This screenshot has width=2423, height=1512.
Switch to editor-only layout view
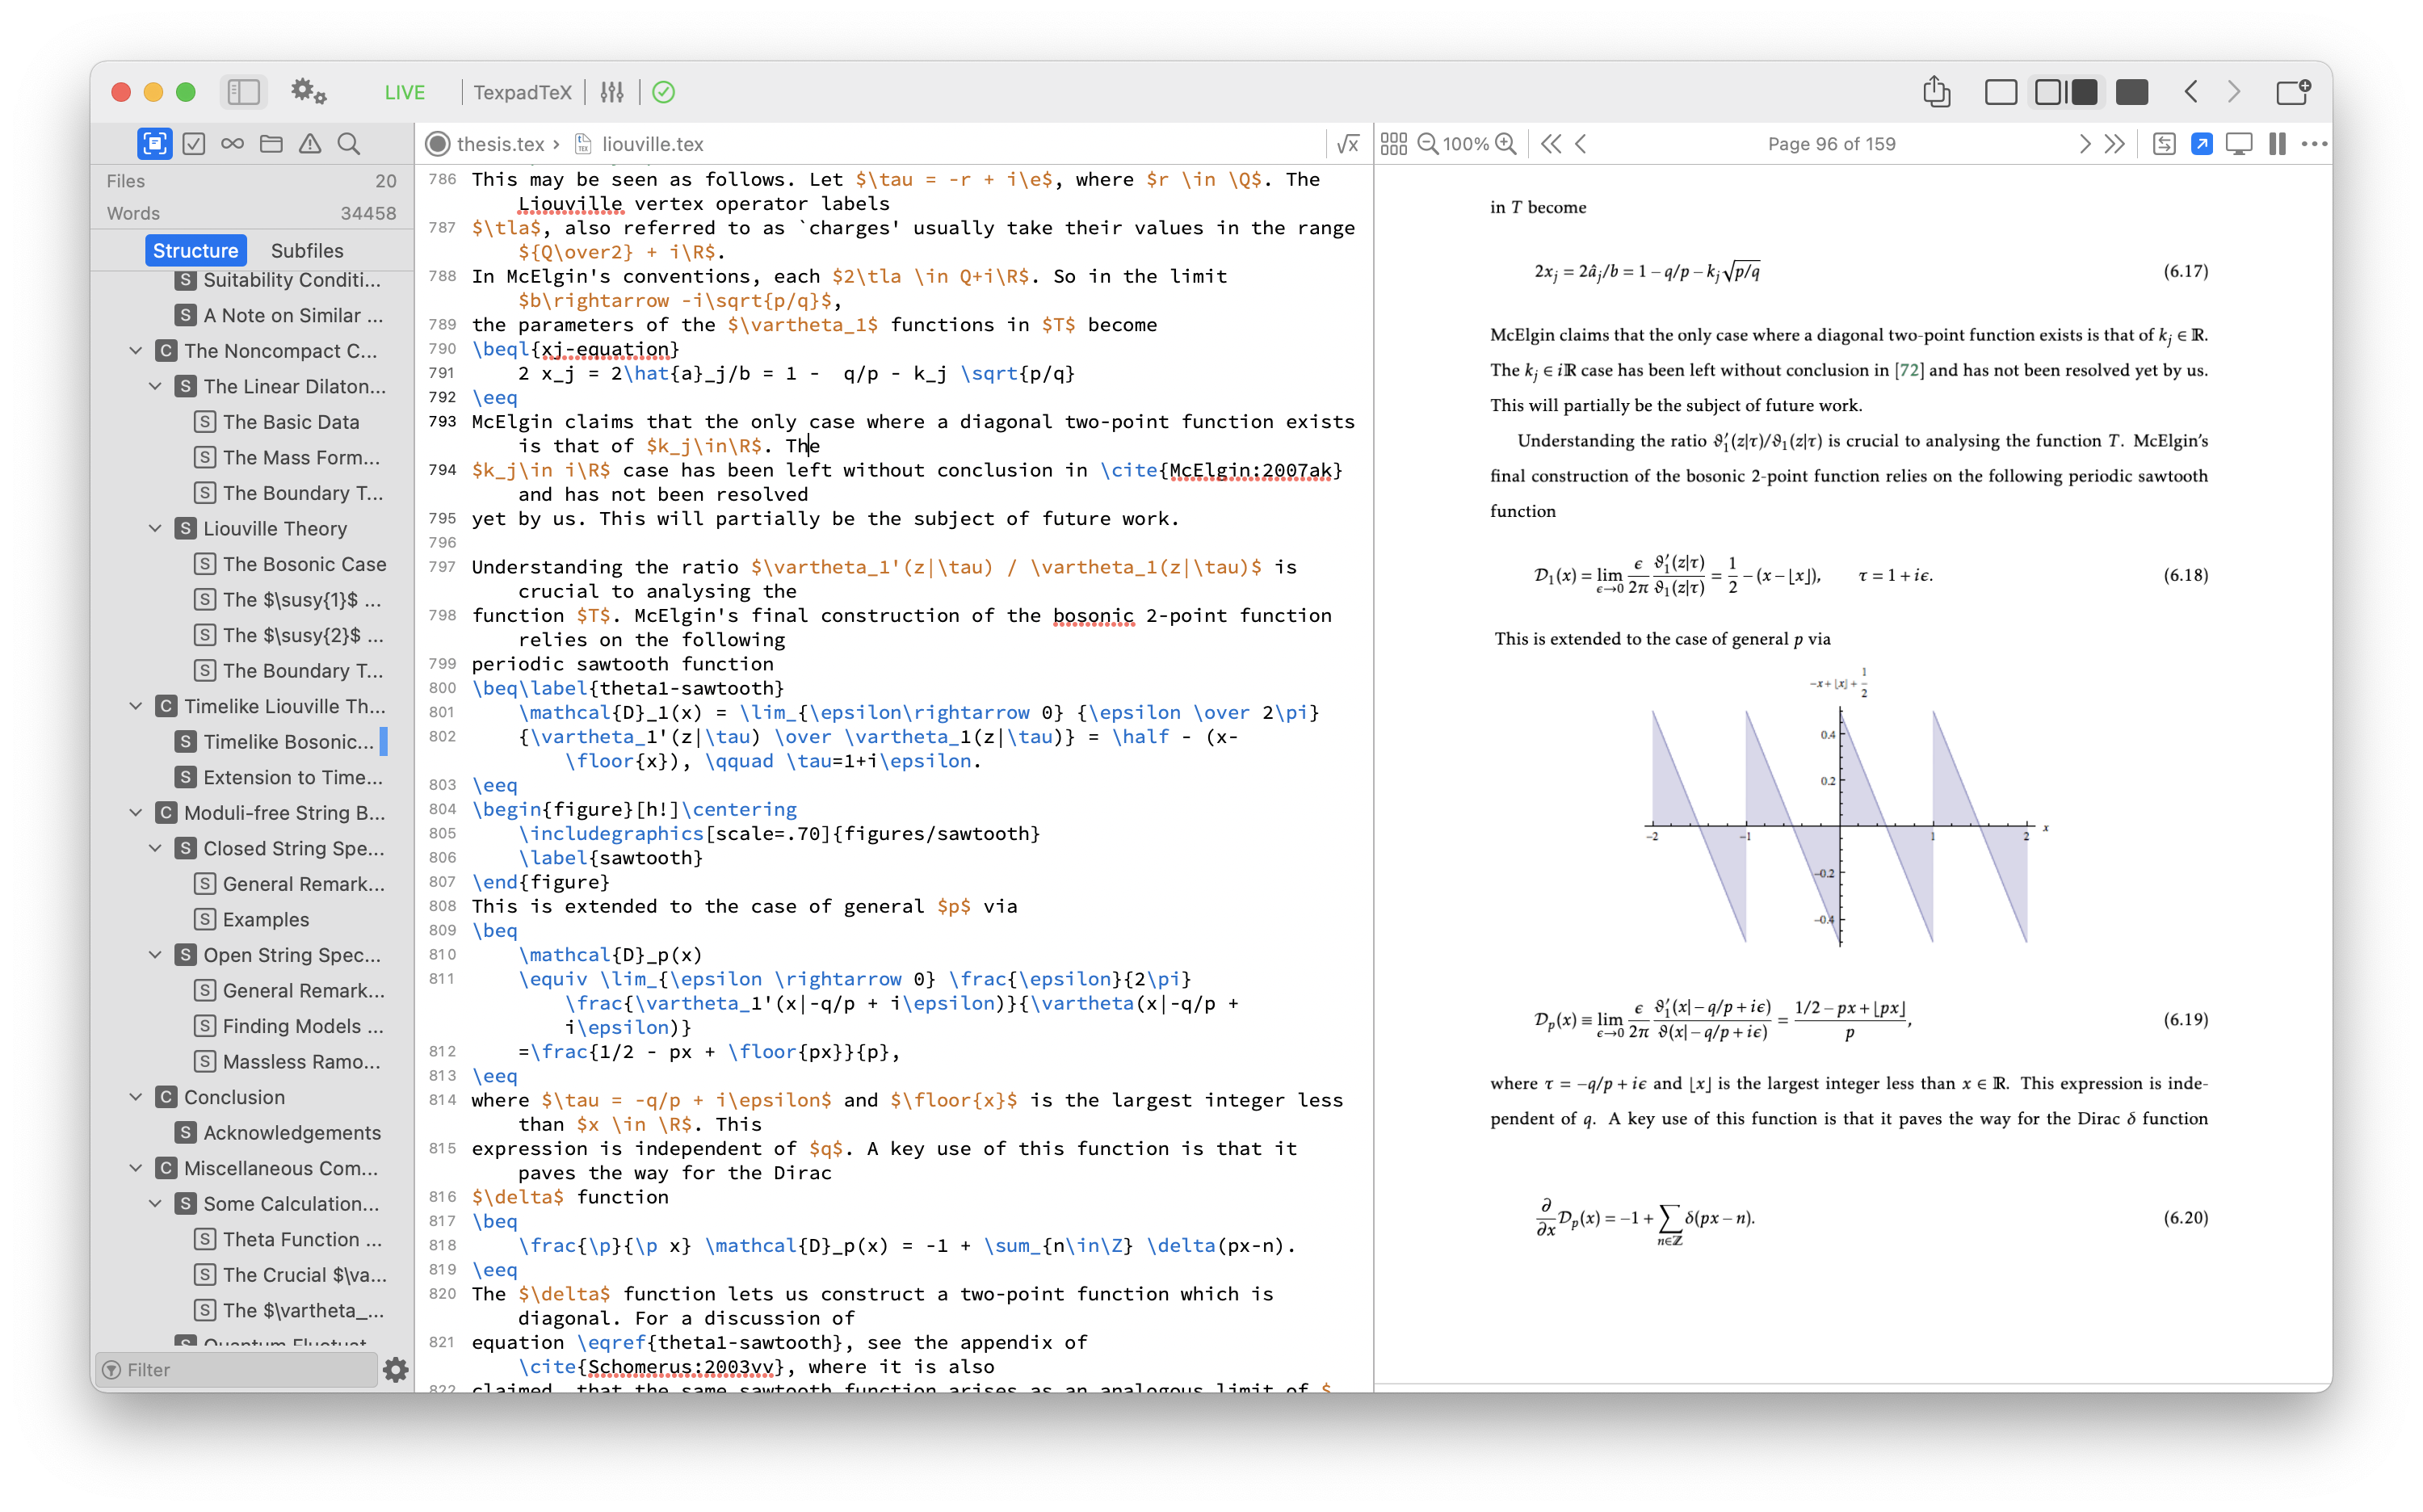[2000, 92]
